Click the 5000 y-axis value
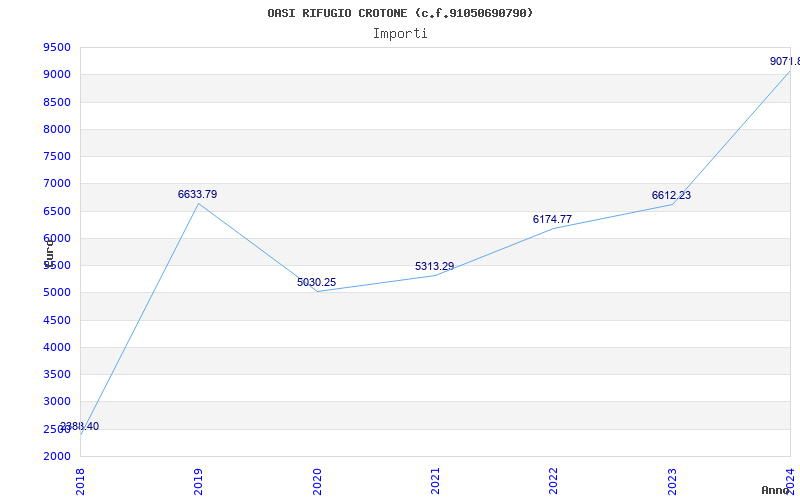 57,293
